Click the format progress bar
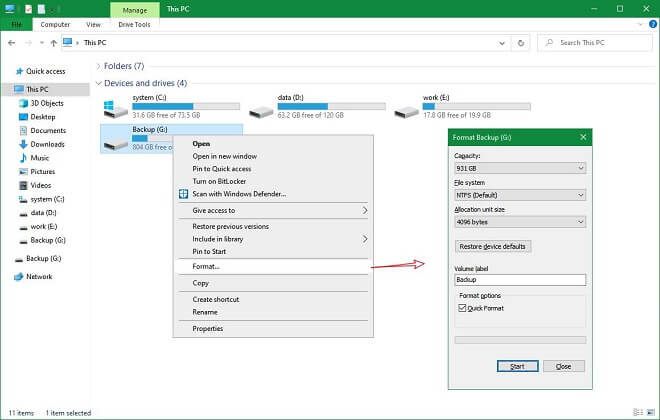Viewport: 660px width, 420px height. pos(520,340)
